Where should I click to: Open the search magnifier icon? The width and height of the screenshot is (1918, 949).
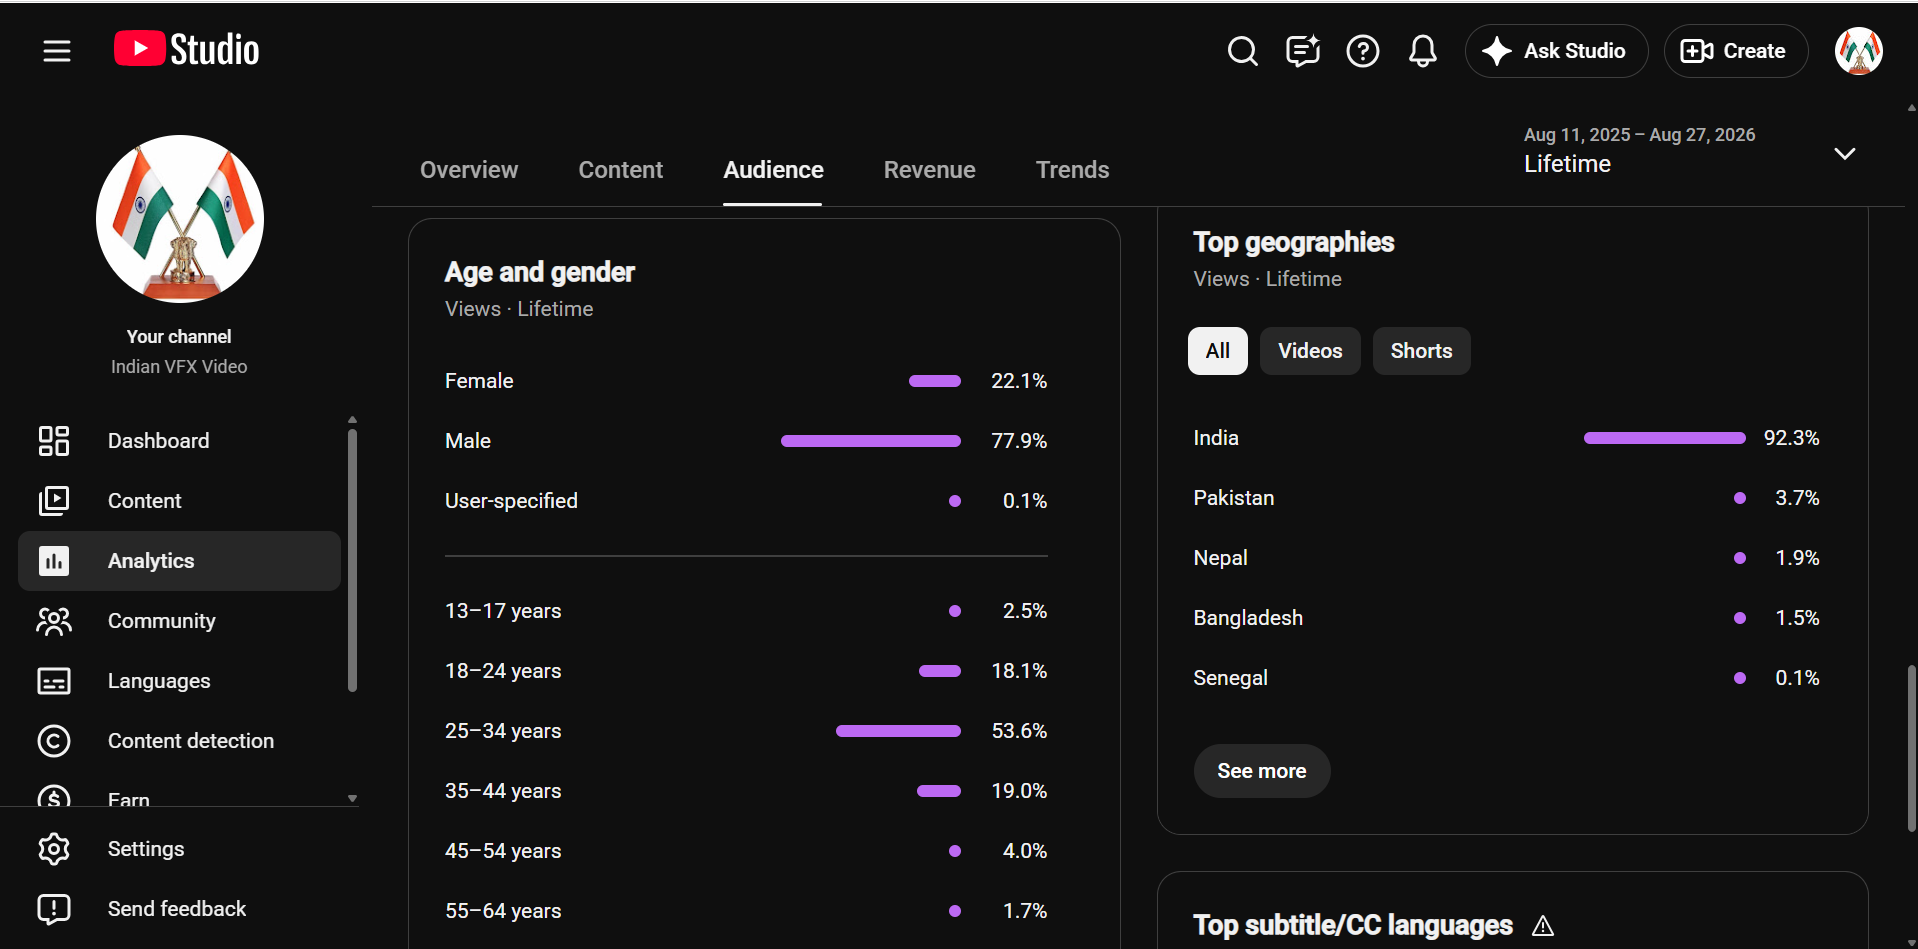click(x=1243, y=51)
